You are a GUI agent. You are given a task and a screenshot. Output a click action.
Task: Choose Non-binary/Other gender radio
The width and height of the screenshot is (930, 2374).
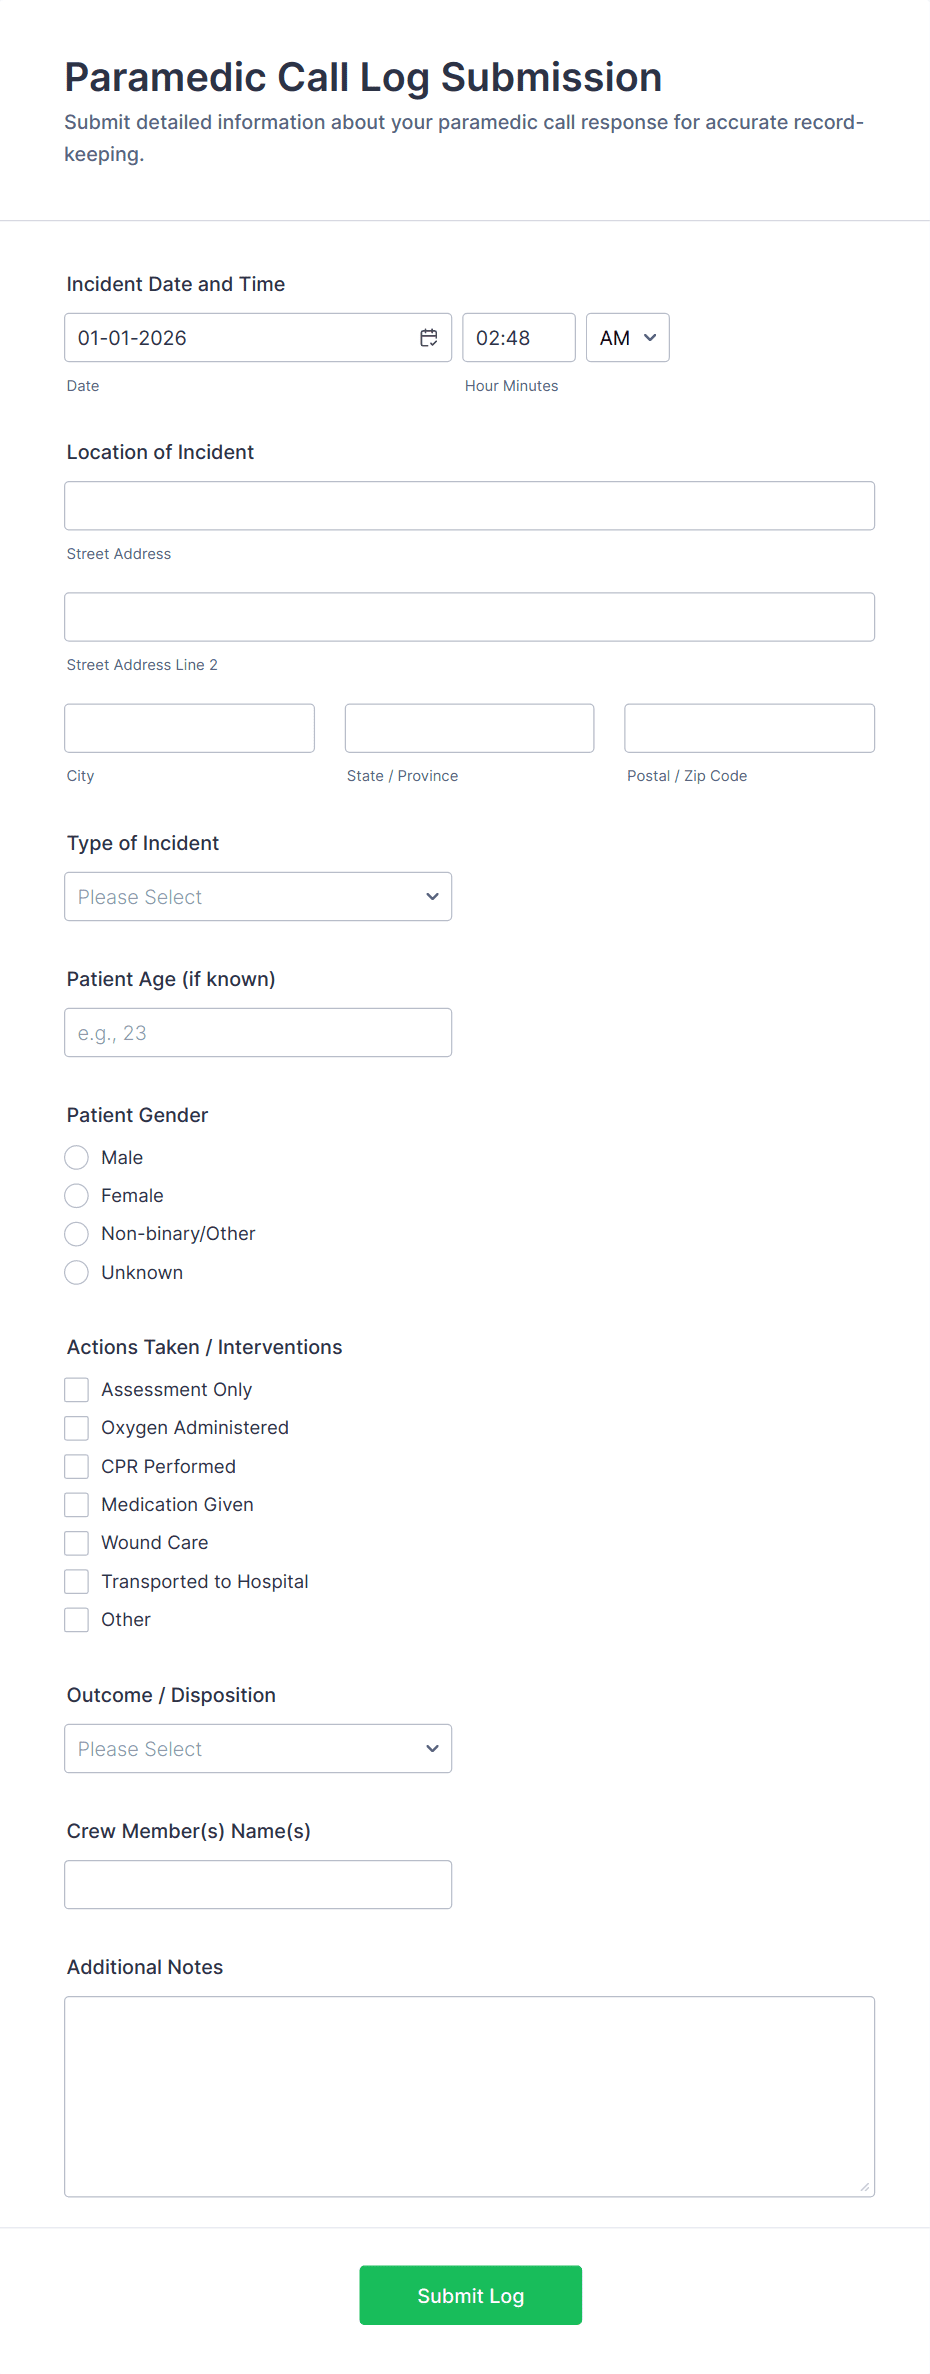coord(77,1234)
